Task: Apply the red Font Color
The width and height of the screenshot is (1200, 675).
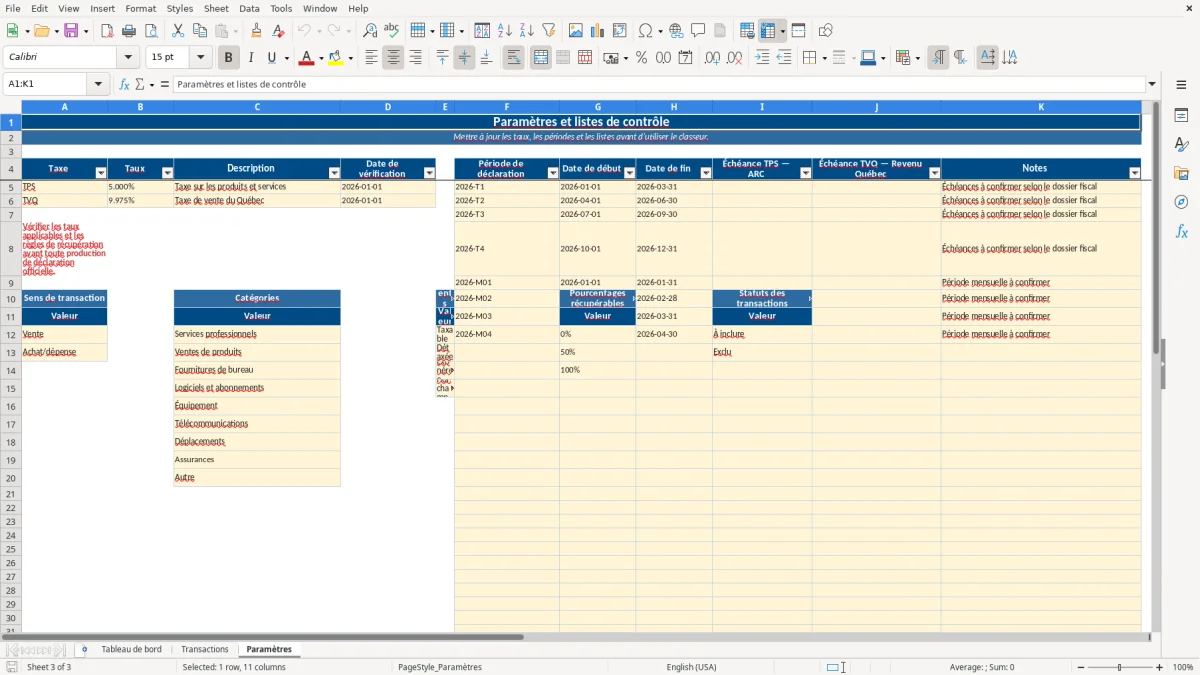Action: (x=305, y=58)
